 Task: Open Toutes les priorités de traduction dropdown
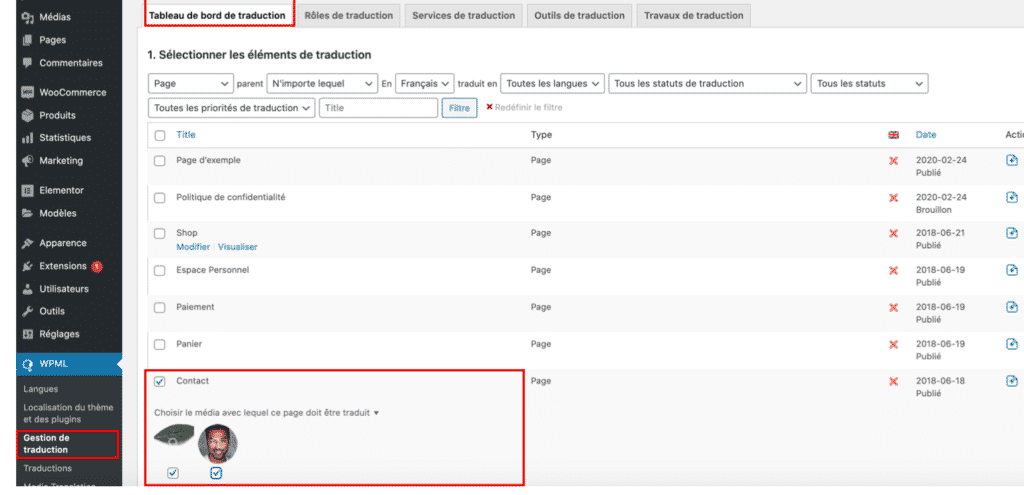pos(231,108)
